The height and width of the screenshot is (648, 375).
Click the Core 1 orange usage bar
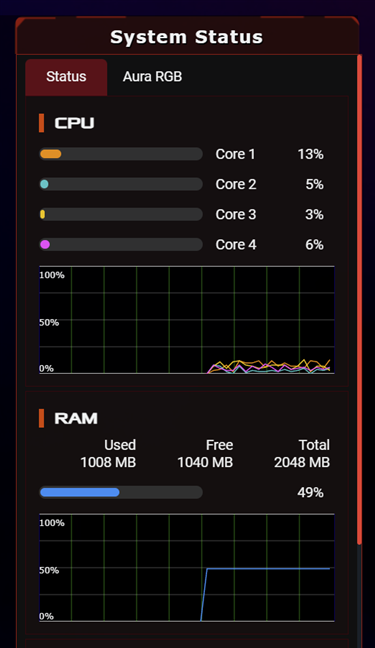click(x=51, y=154)
